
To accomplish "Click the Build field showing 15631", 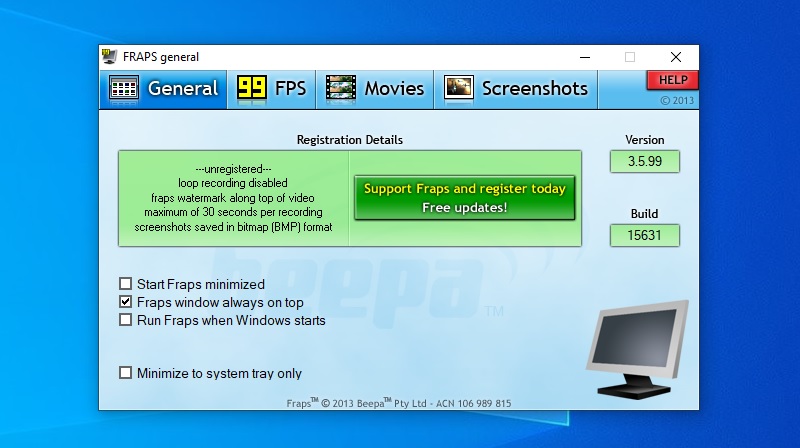I will (645, 235).
